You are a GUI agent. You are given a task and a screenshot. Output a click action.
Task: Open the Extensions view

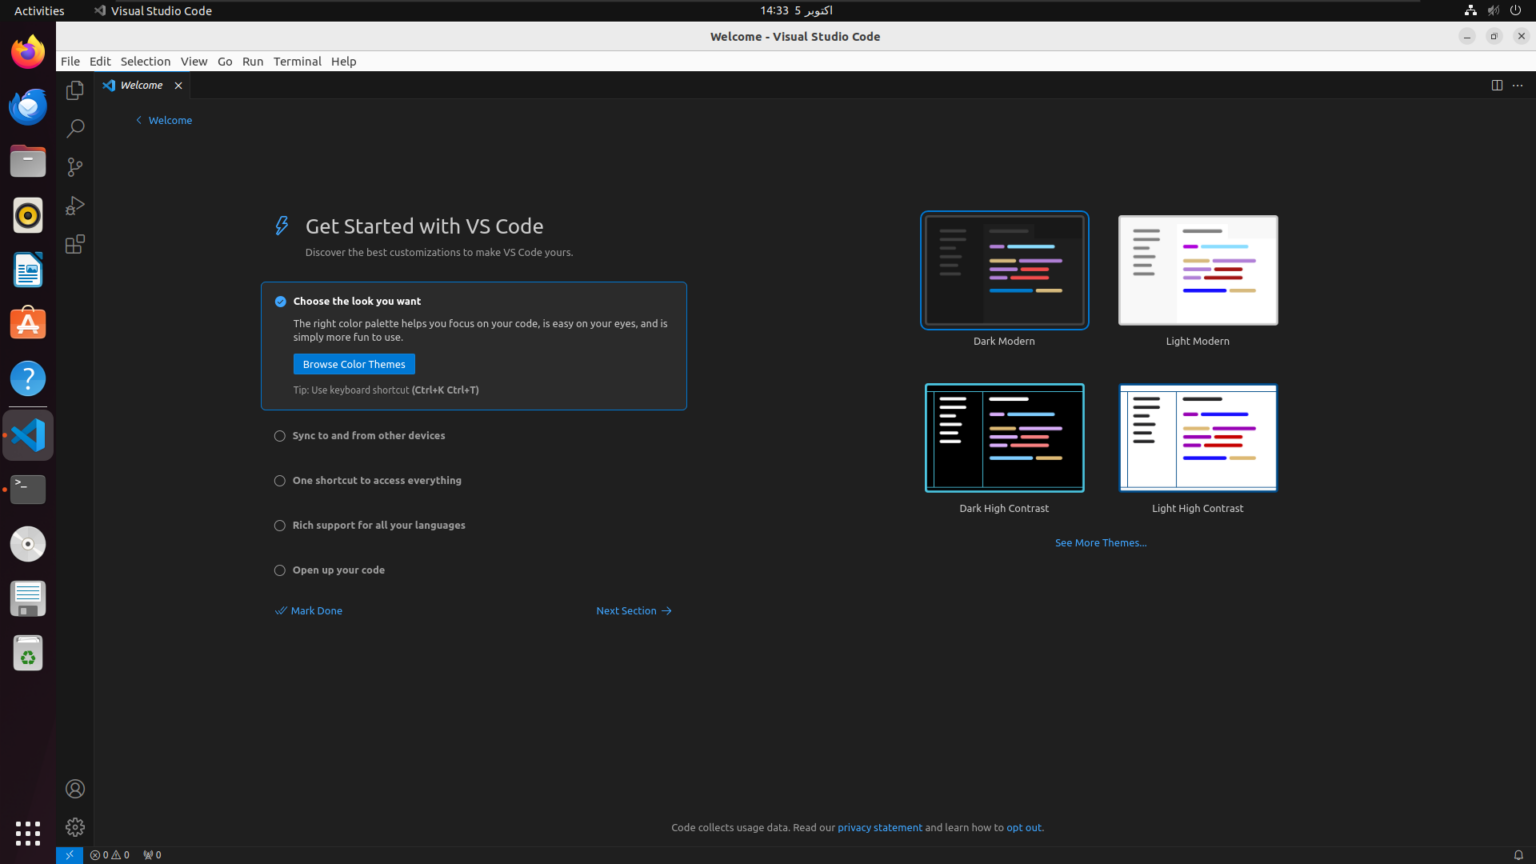click(74, 243)
